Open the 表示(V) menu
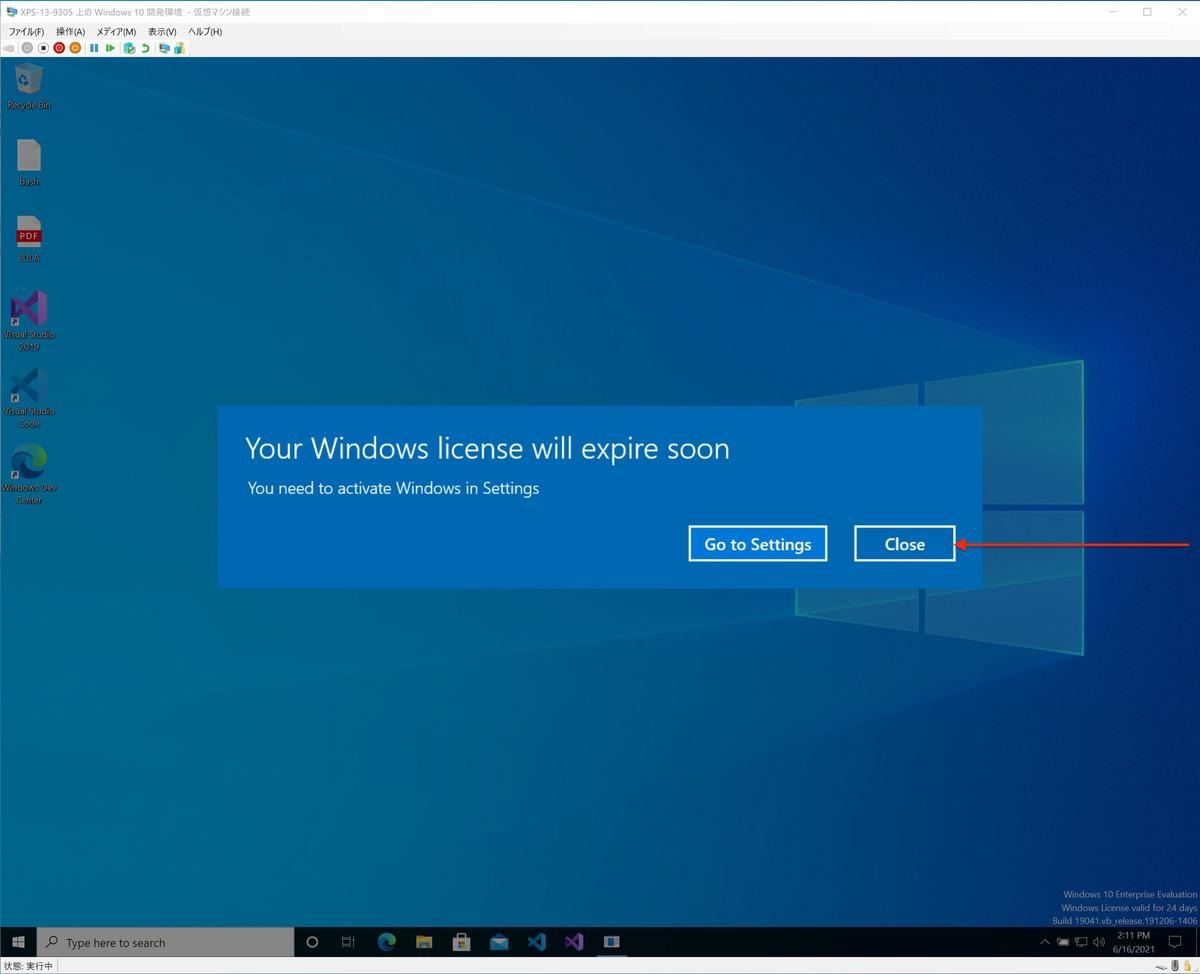This screenshot has height=974, width=1200. [162, 32]
